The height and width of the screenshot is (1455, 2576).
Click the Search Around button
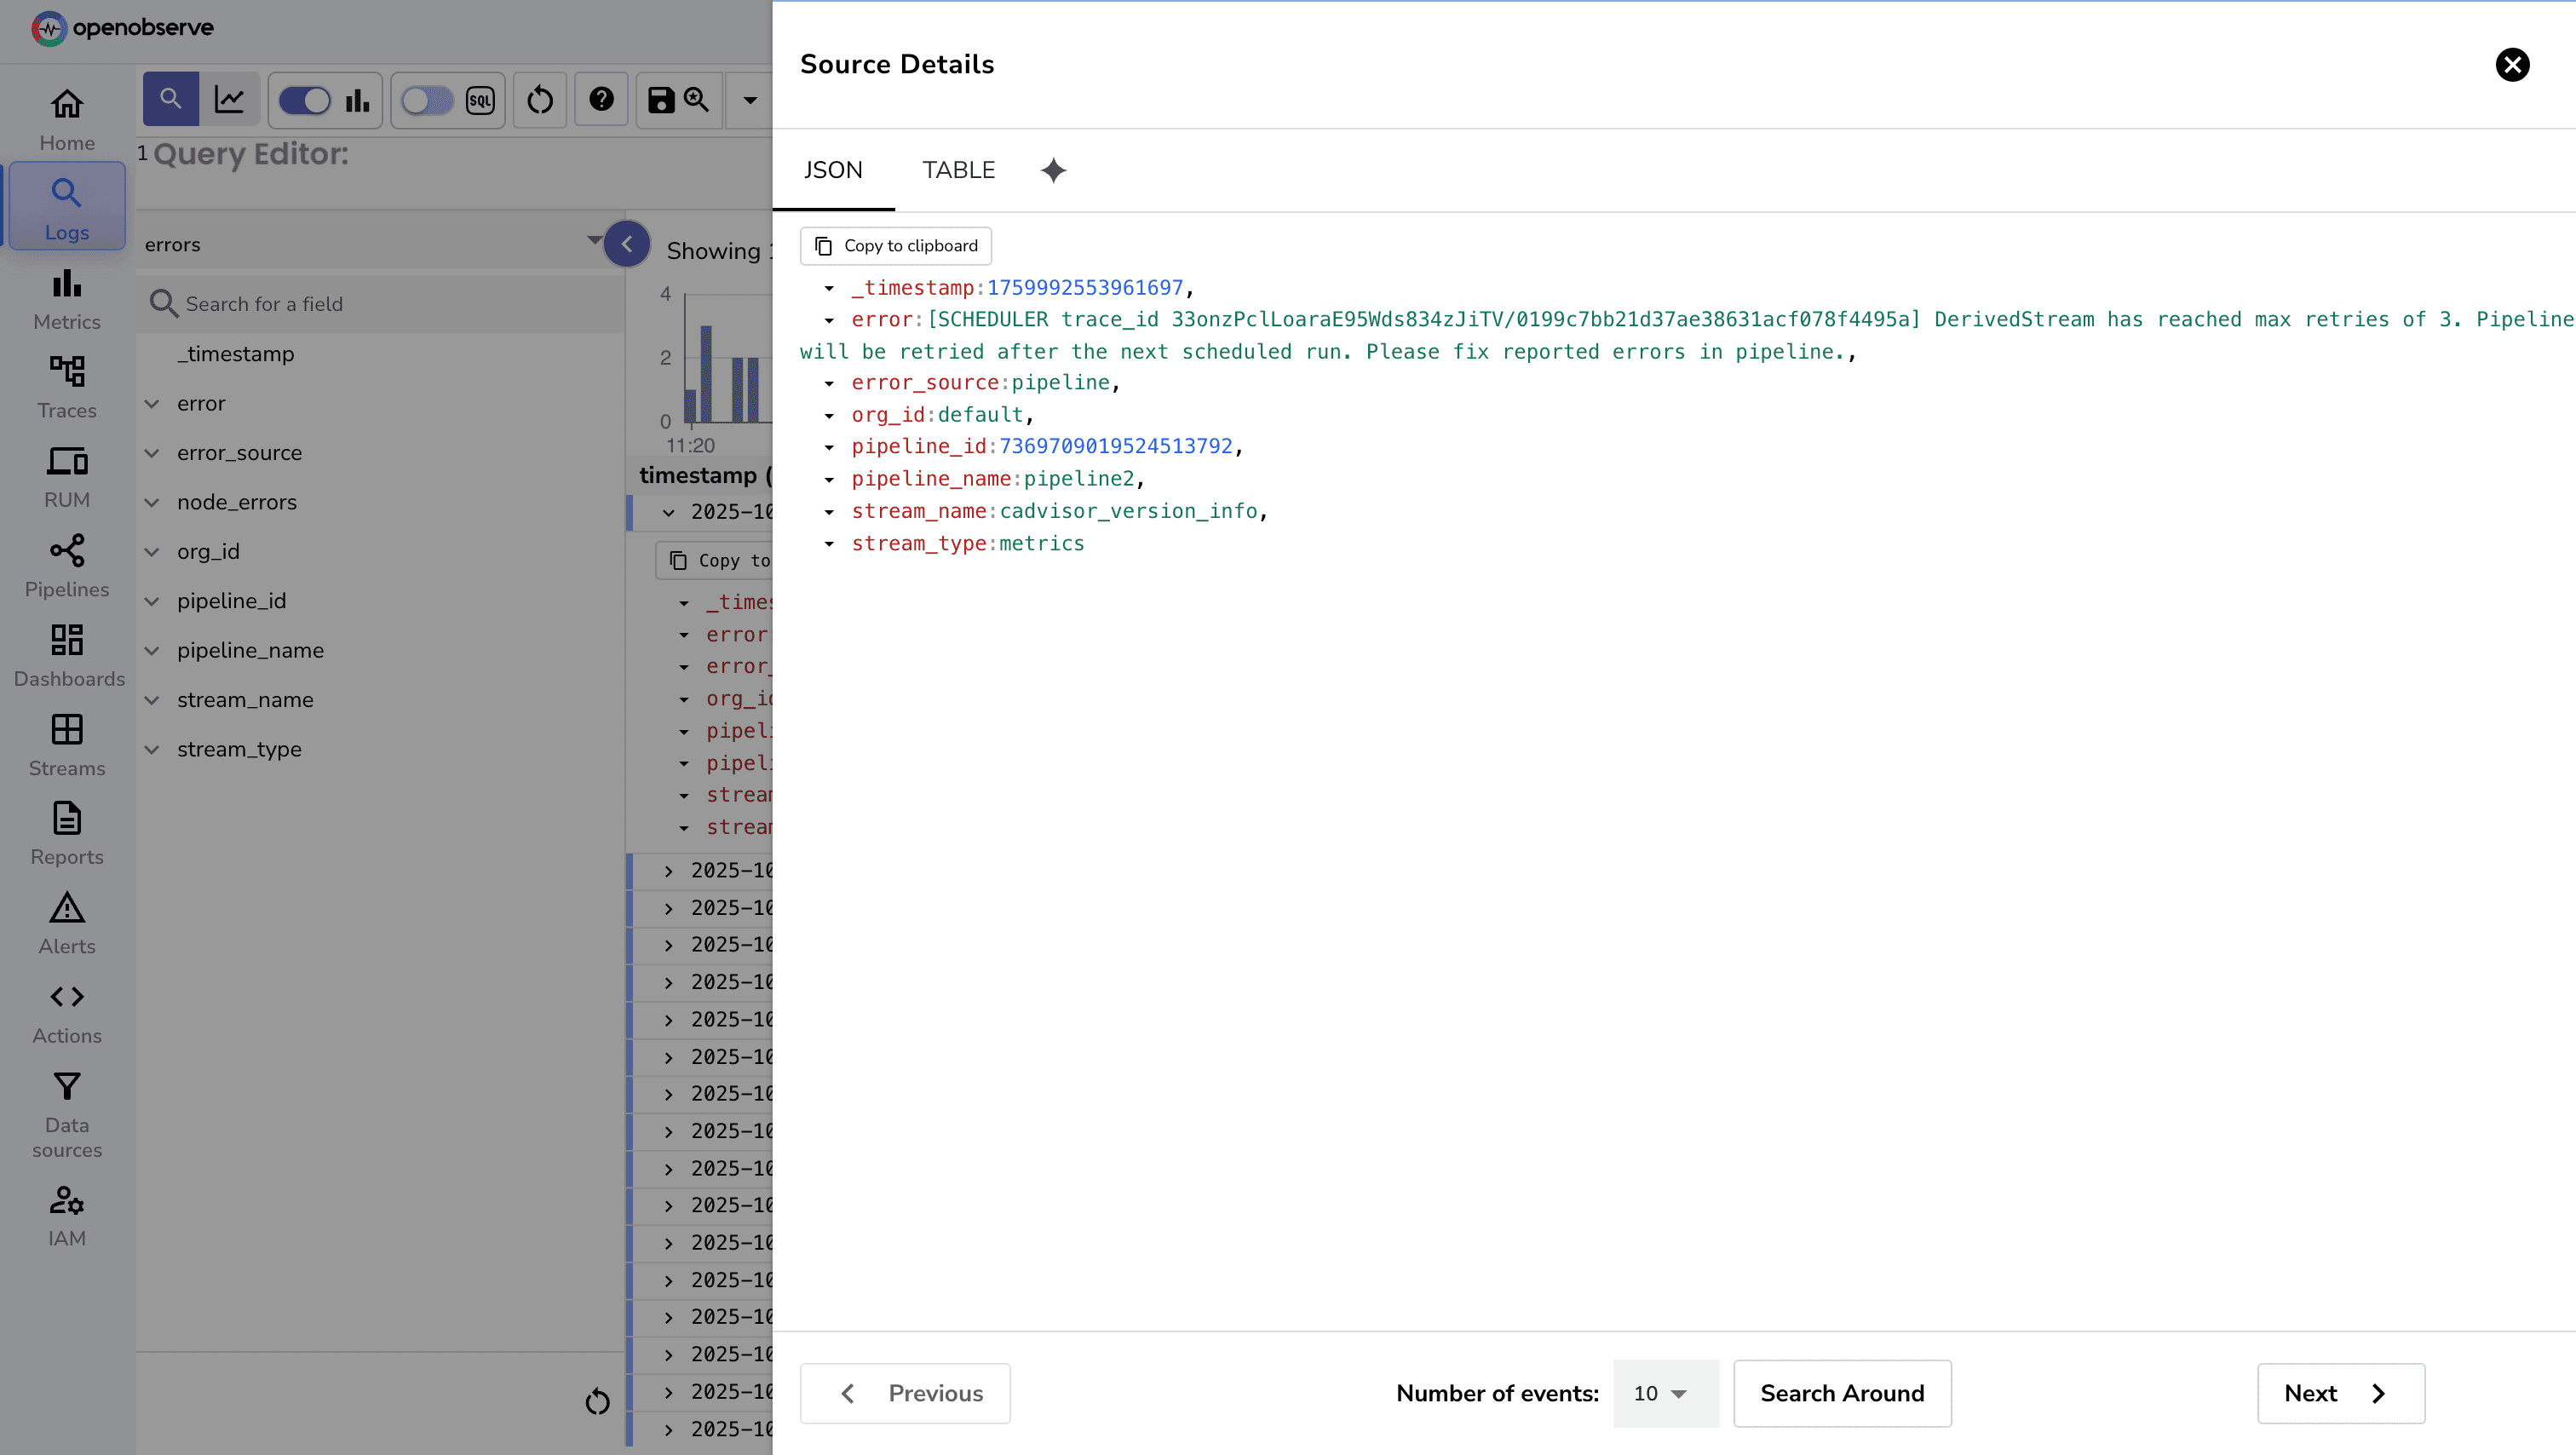tap(1842, 1393)
